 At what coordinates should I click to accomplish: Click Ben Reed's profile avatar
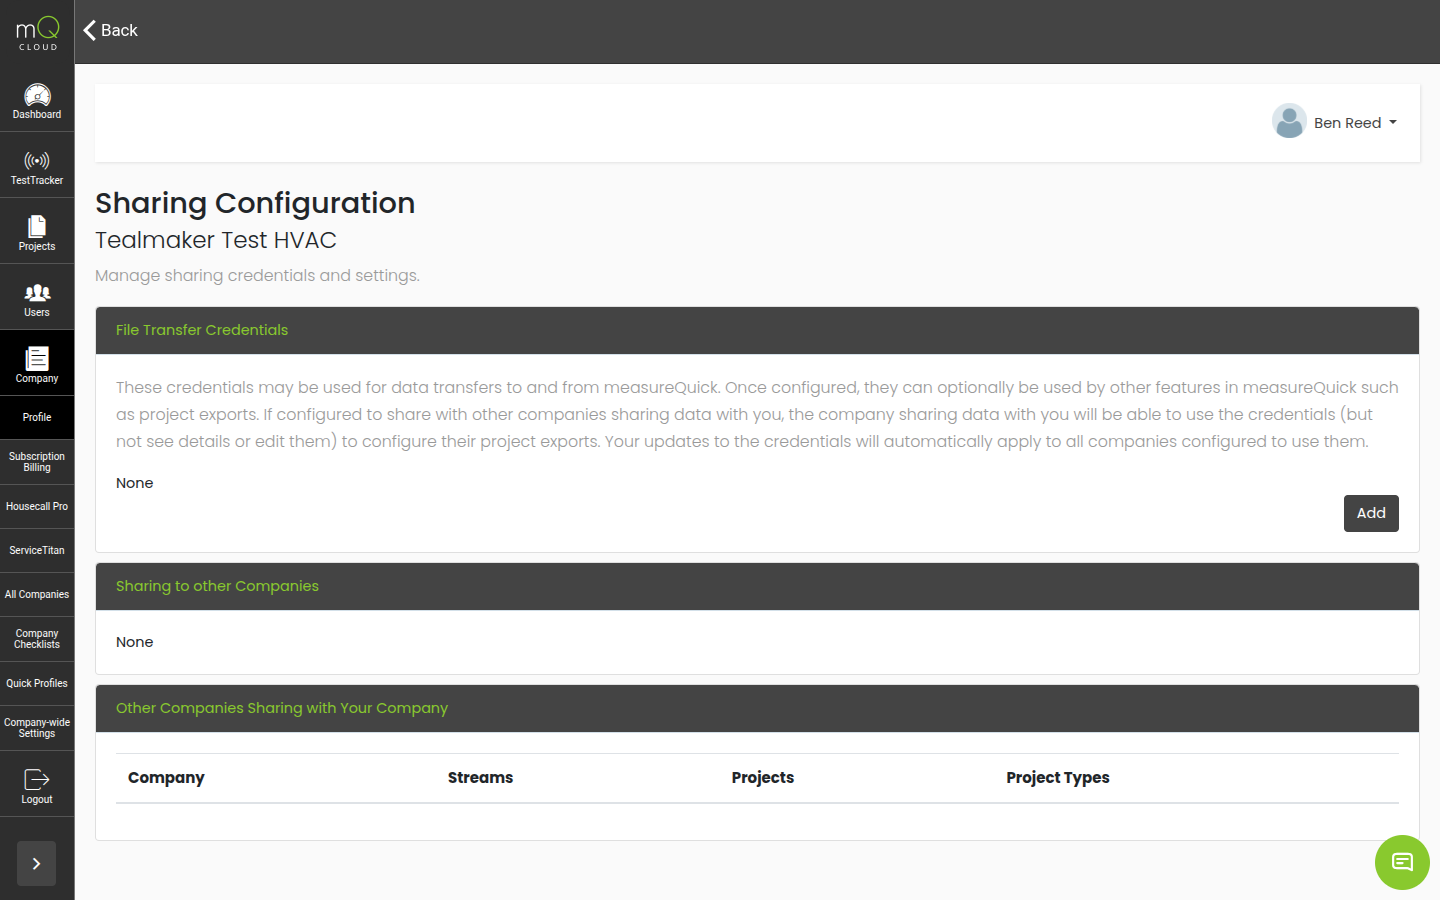point(1289,120)
